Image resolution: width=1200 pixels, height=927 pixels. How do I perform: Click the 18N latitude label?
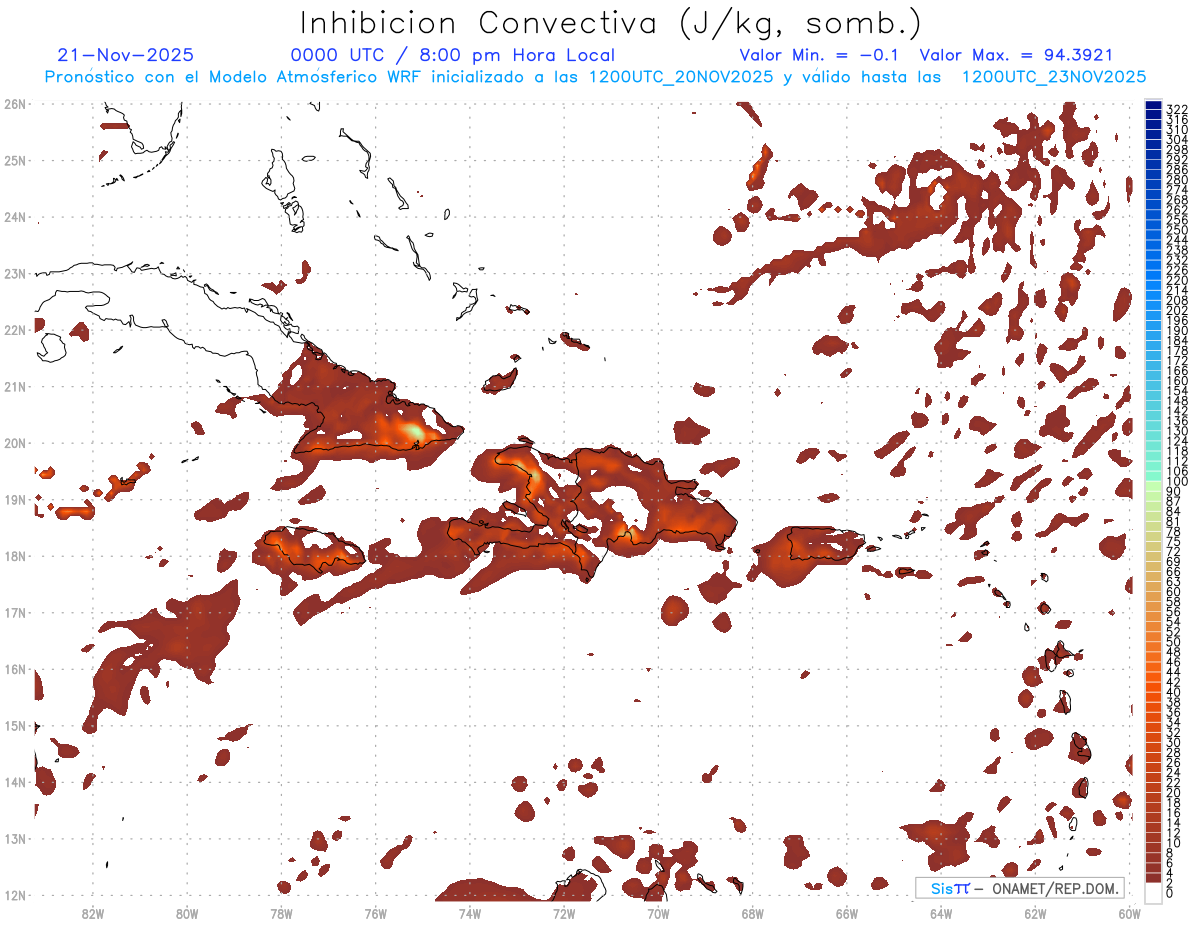pyautogui.click(x=15, y=556)
